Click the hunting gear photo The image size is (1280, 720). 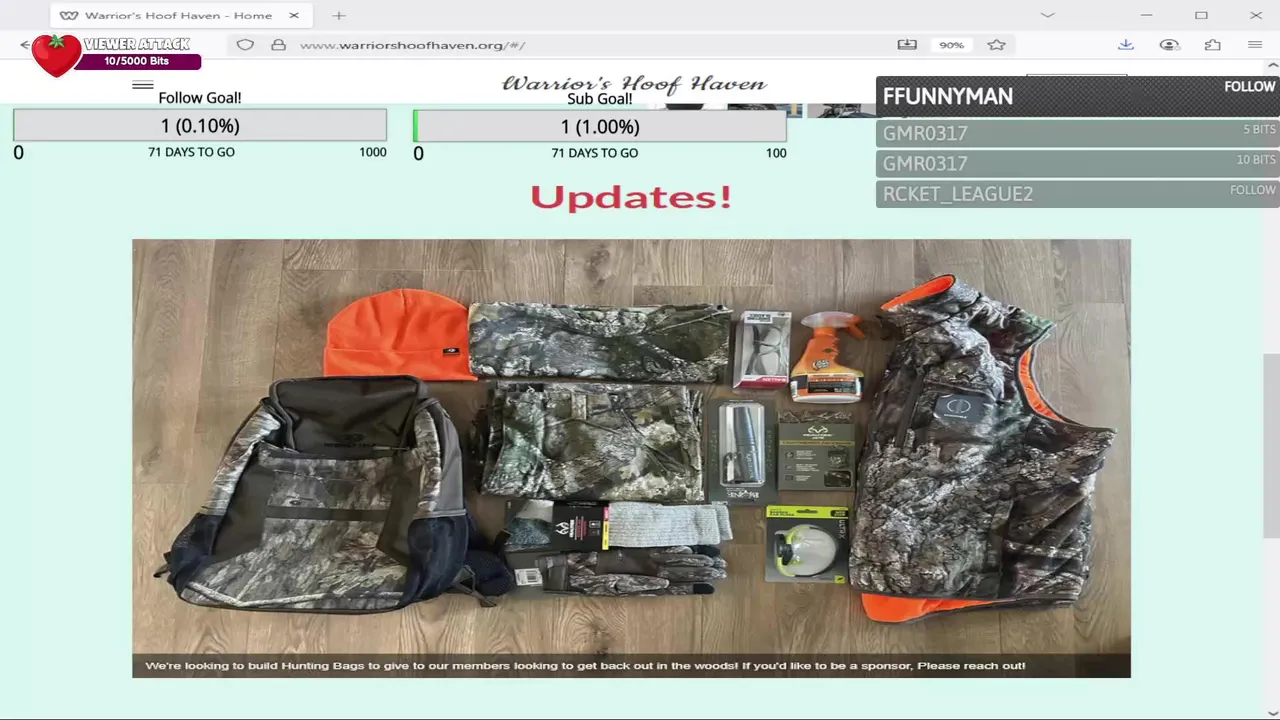pos(631,458)
